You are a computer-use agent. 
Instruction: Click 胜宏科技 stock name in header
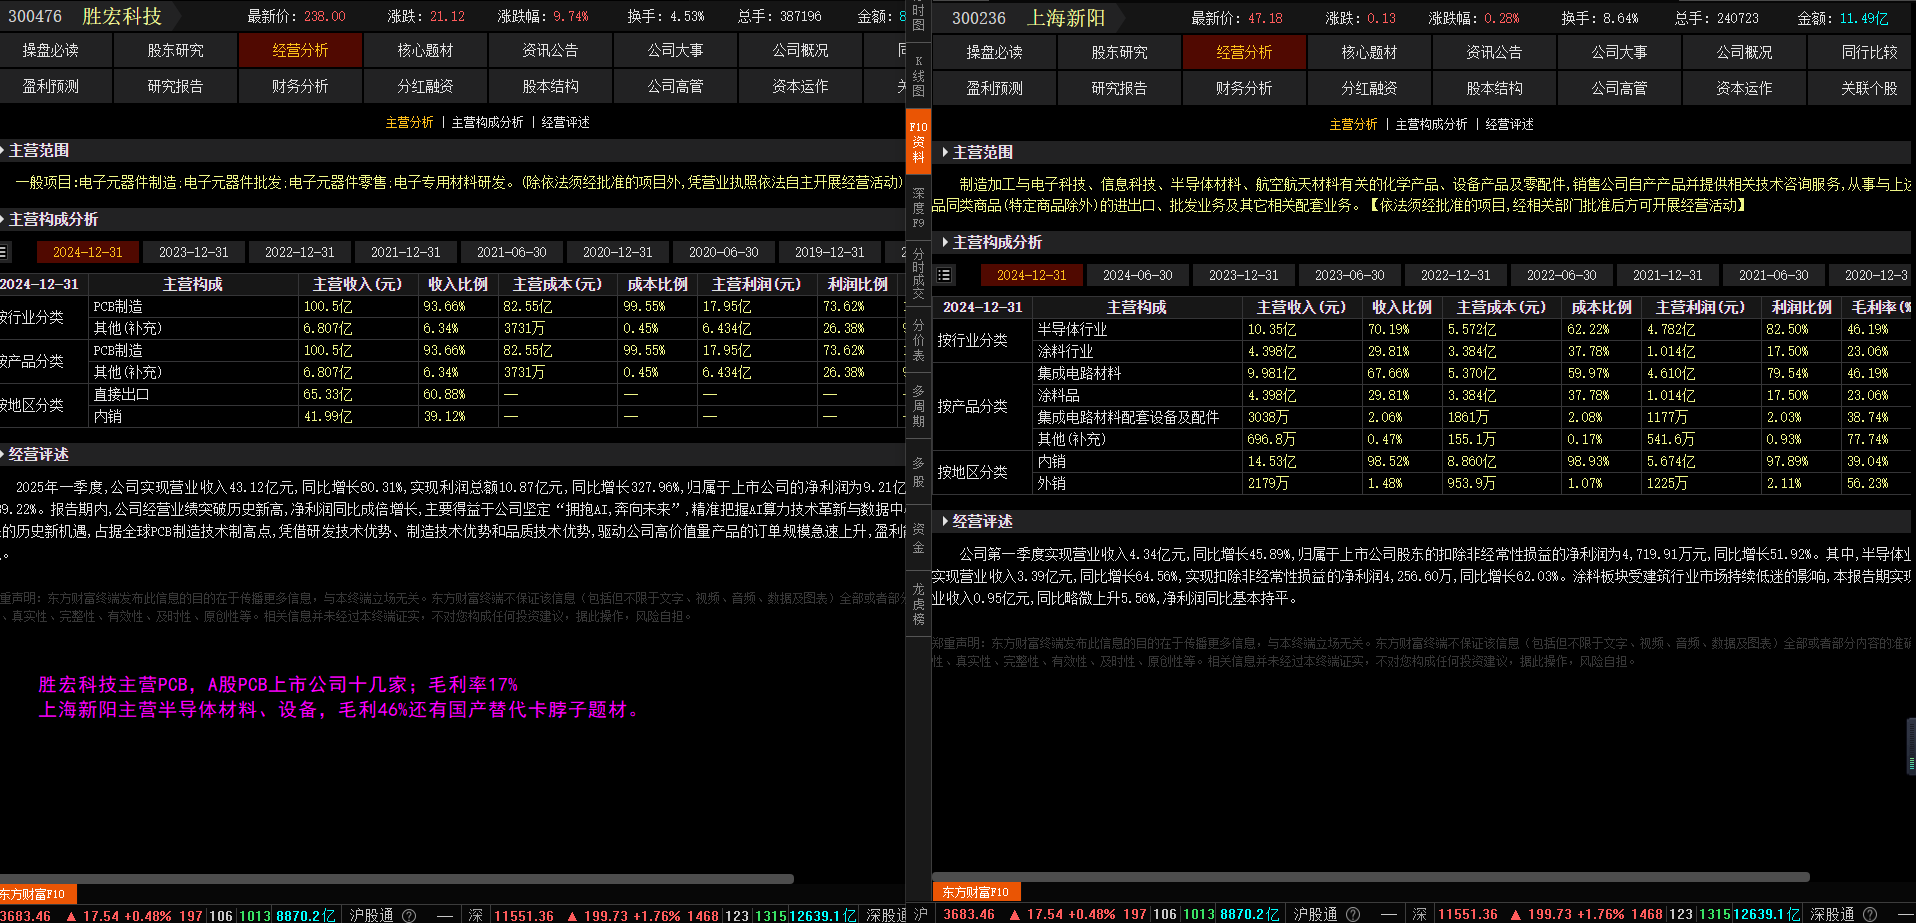[122, 16]
